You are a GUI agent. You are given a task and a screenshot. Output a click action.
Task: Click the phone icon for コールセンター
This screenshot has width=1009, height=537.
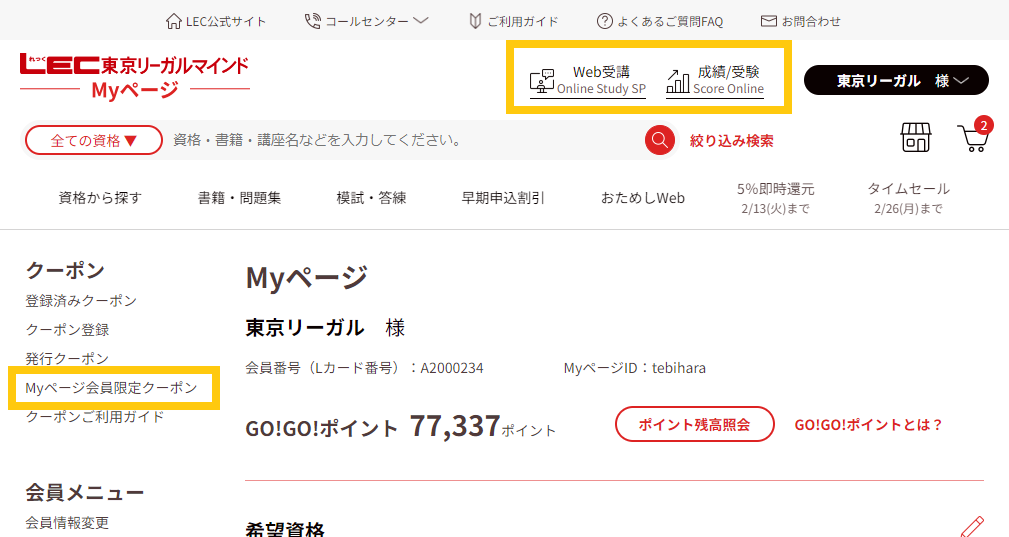(312, 21)
